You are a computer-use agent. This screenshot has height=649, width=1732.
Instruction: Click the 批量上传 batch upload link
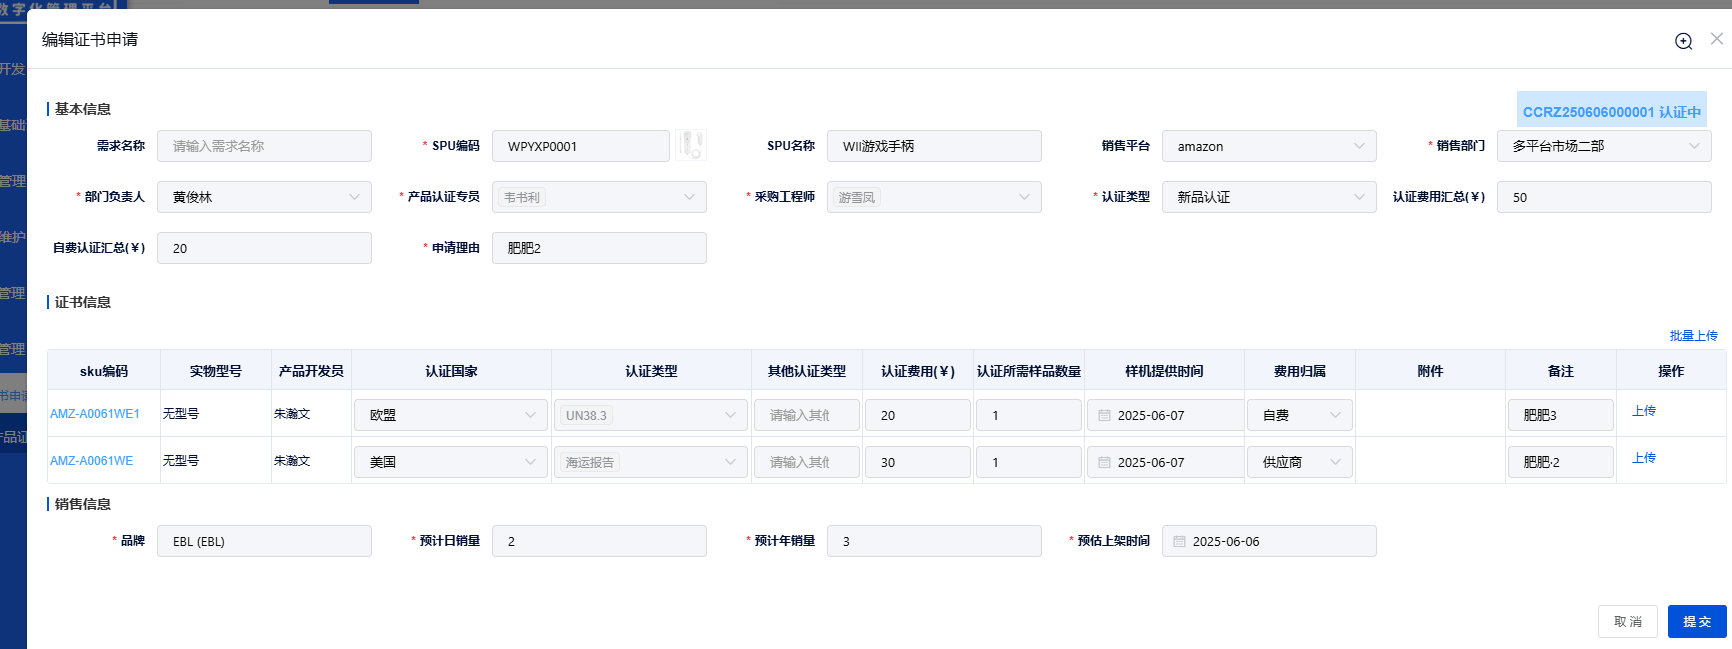click(x=1693, y=336)
